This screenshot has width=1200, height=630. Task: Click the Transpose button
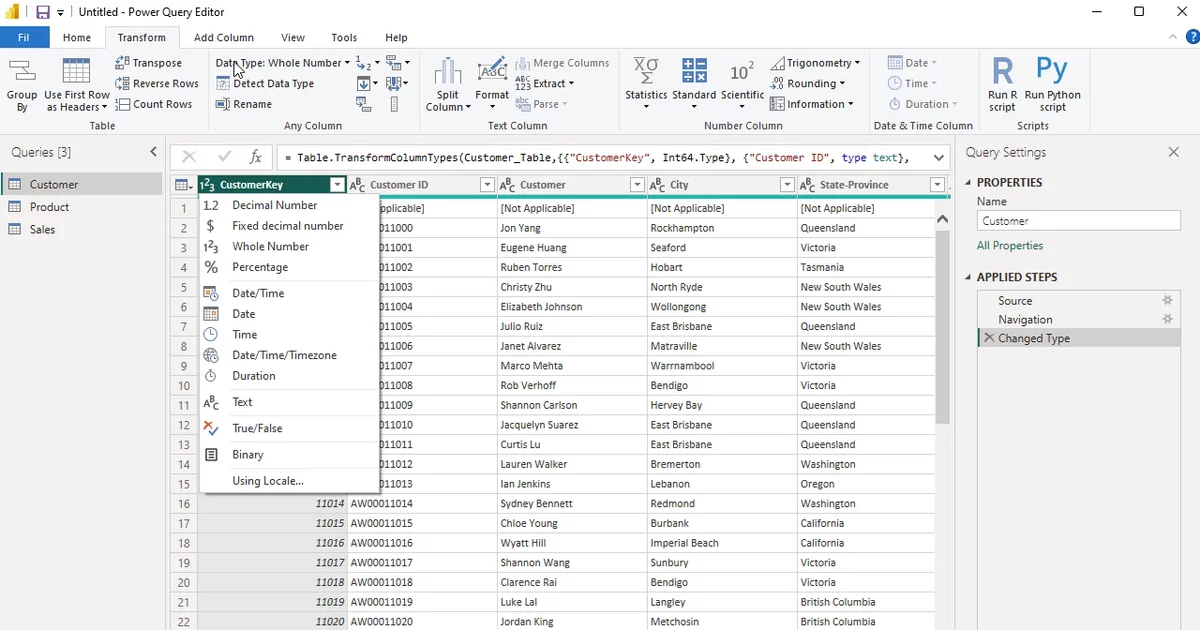click(149, 63)
